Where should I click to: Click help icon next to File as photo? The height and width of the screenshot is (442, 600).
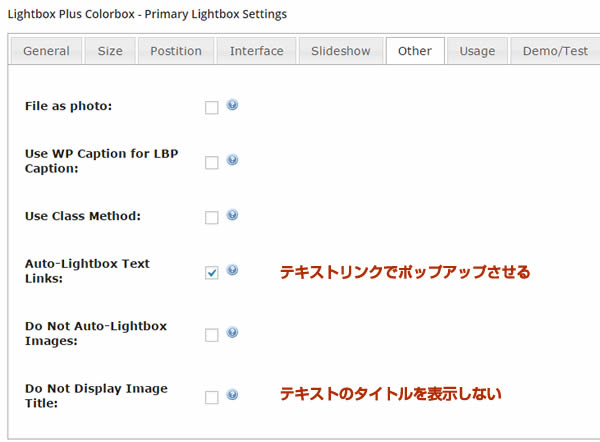pyautogui.click(x=232, y=105)
